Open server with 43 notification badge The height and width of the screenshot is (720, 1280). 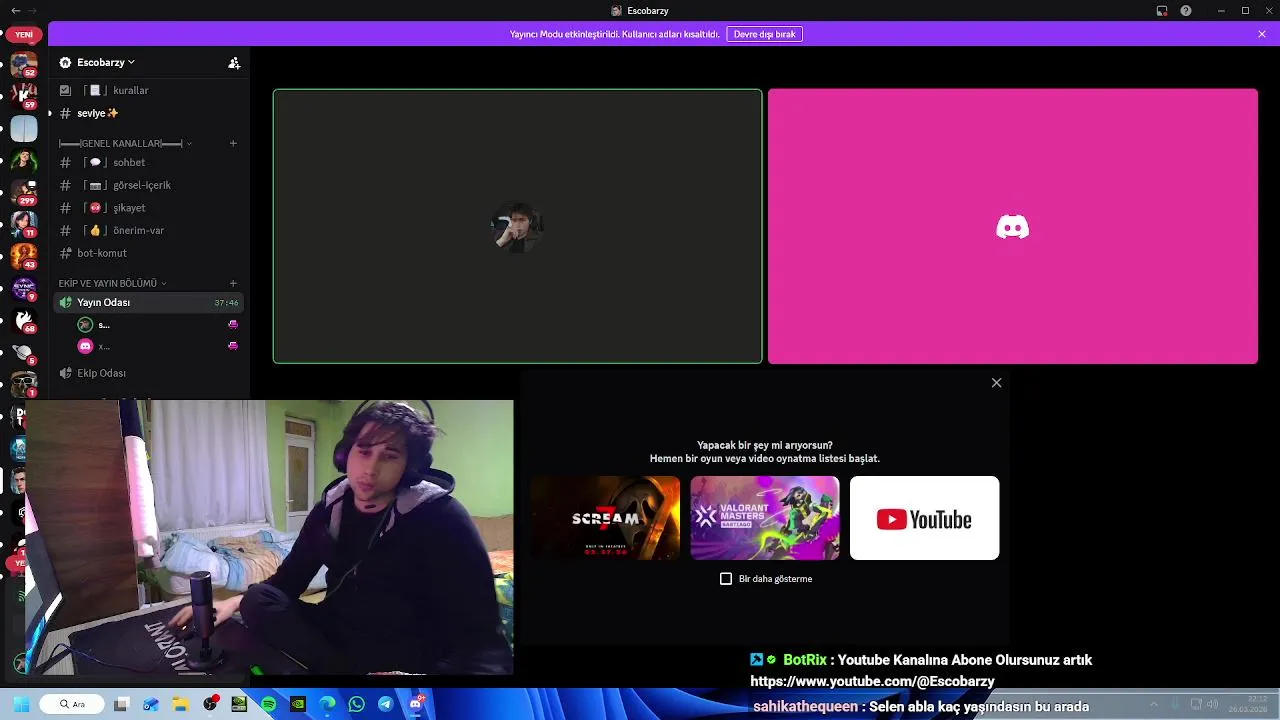click(x=24, y=256)
